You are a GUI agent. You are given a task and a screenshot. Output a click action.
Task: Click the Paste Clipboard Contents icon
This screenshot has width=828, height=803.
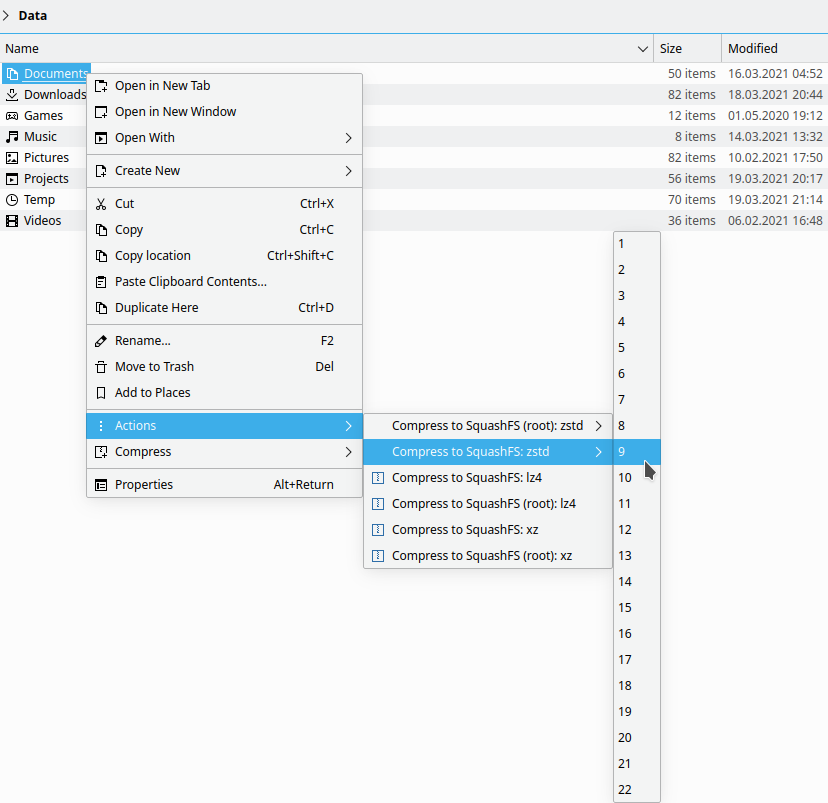[101, 282]
